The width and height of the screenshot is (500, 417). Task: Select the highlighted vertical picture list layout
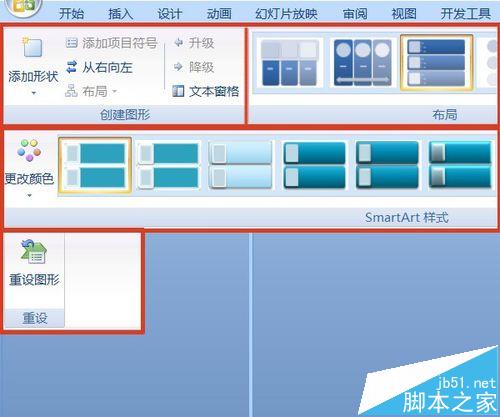click(x=436, y=63)
